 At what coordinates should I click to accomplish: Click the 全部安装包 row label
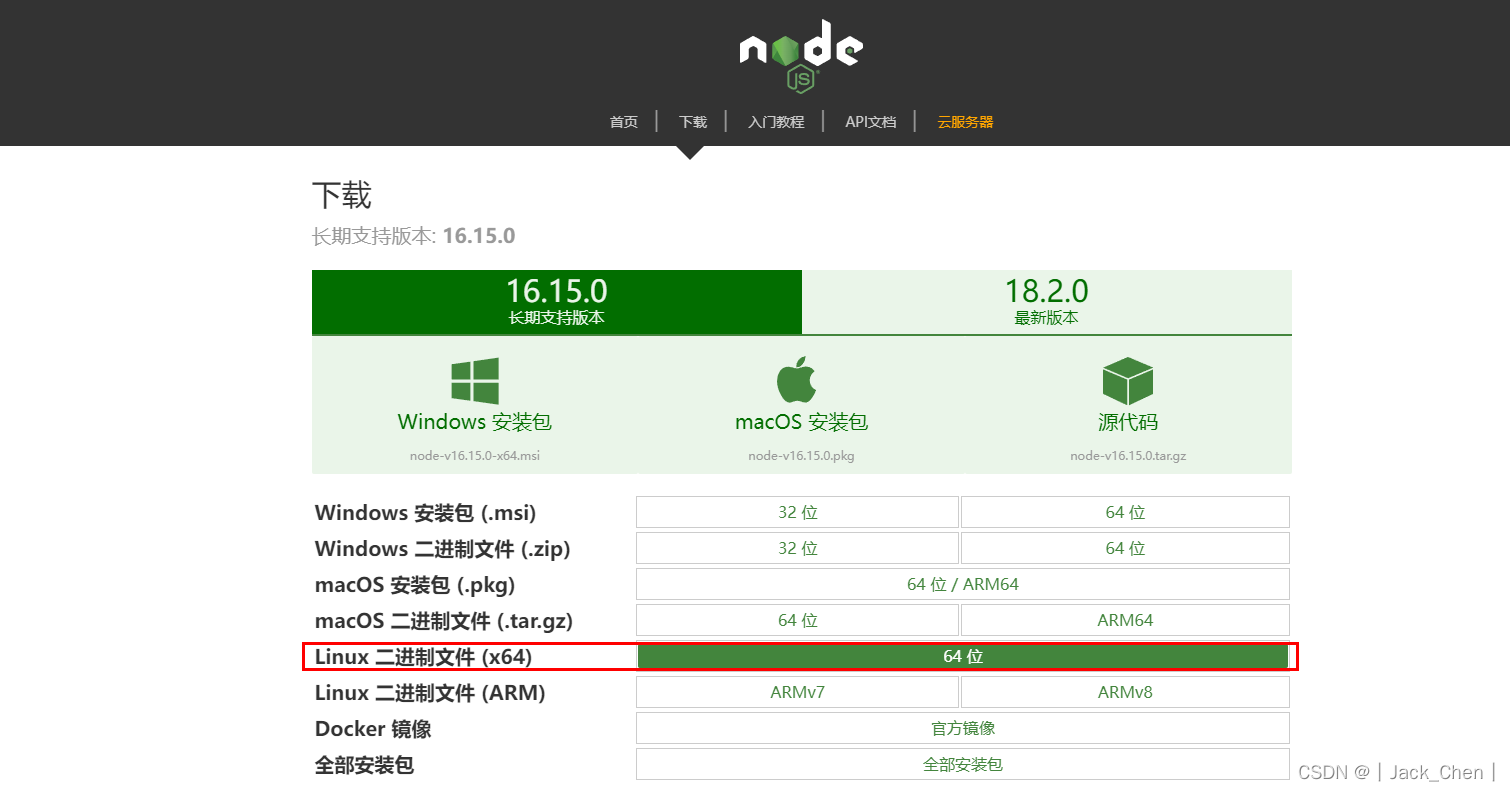tap(364, 765)
